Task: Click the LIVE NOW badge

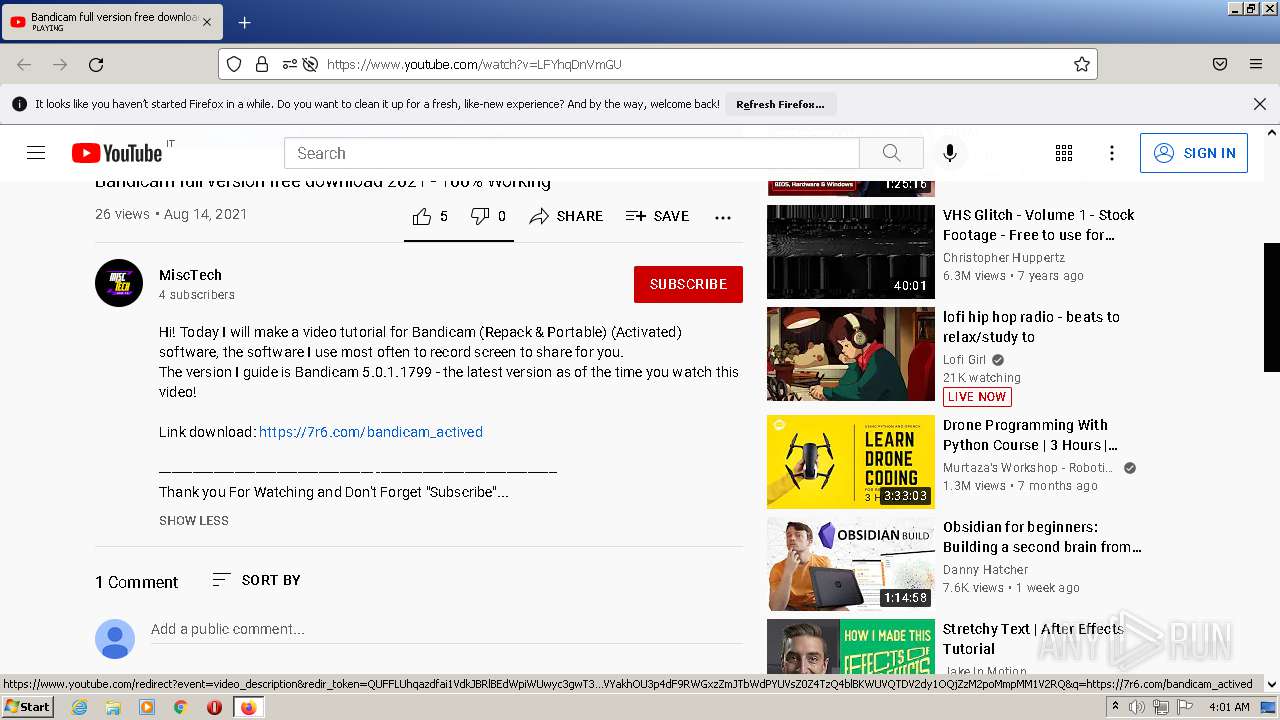Action: click(977, 397)
